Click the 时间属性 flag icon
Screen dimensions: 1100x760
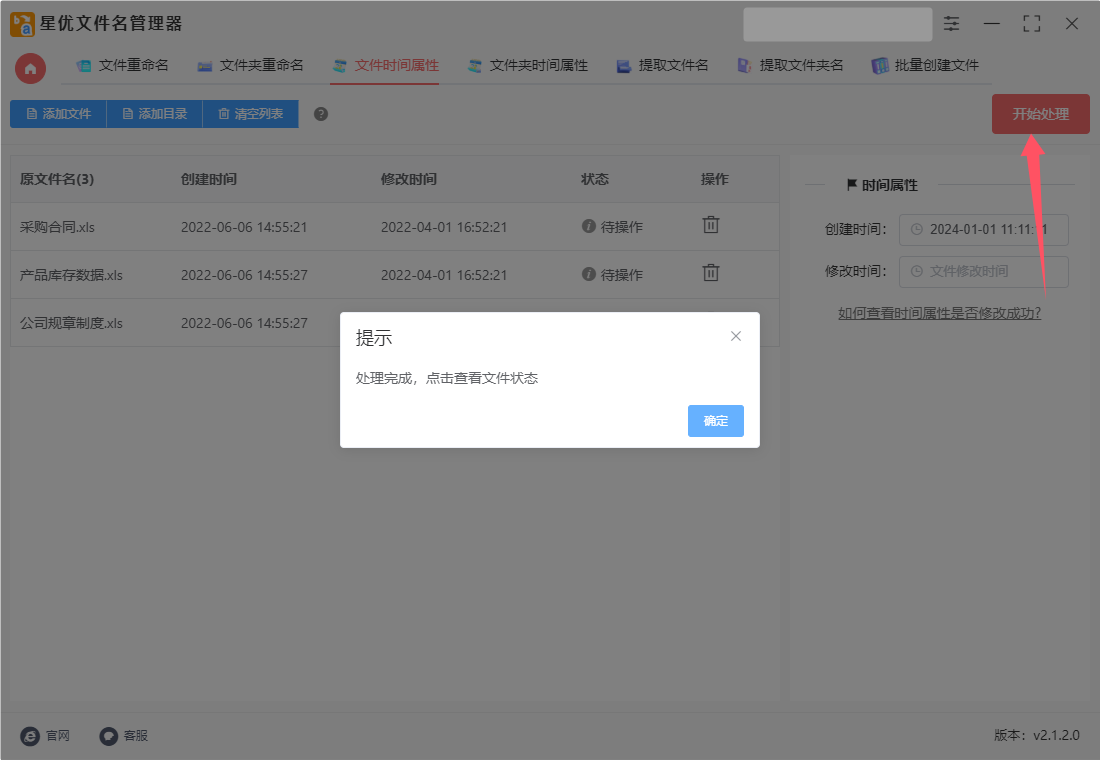(x=852, y=185)
